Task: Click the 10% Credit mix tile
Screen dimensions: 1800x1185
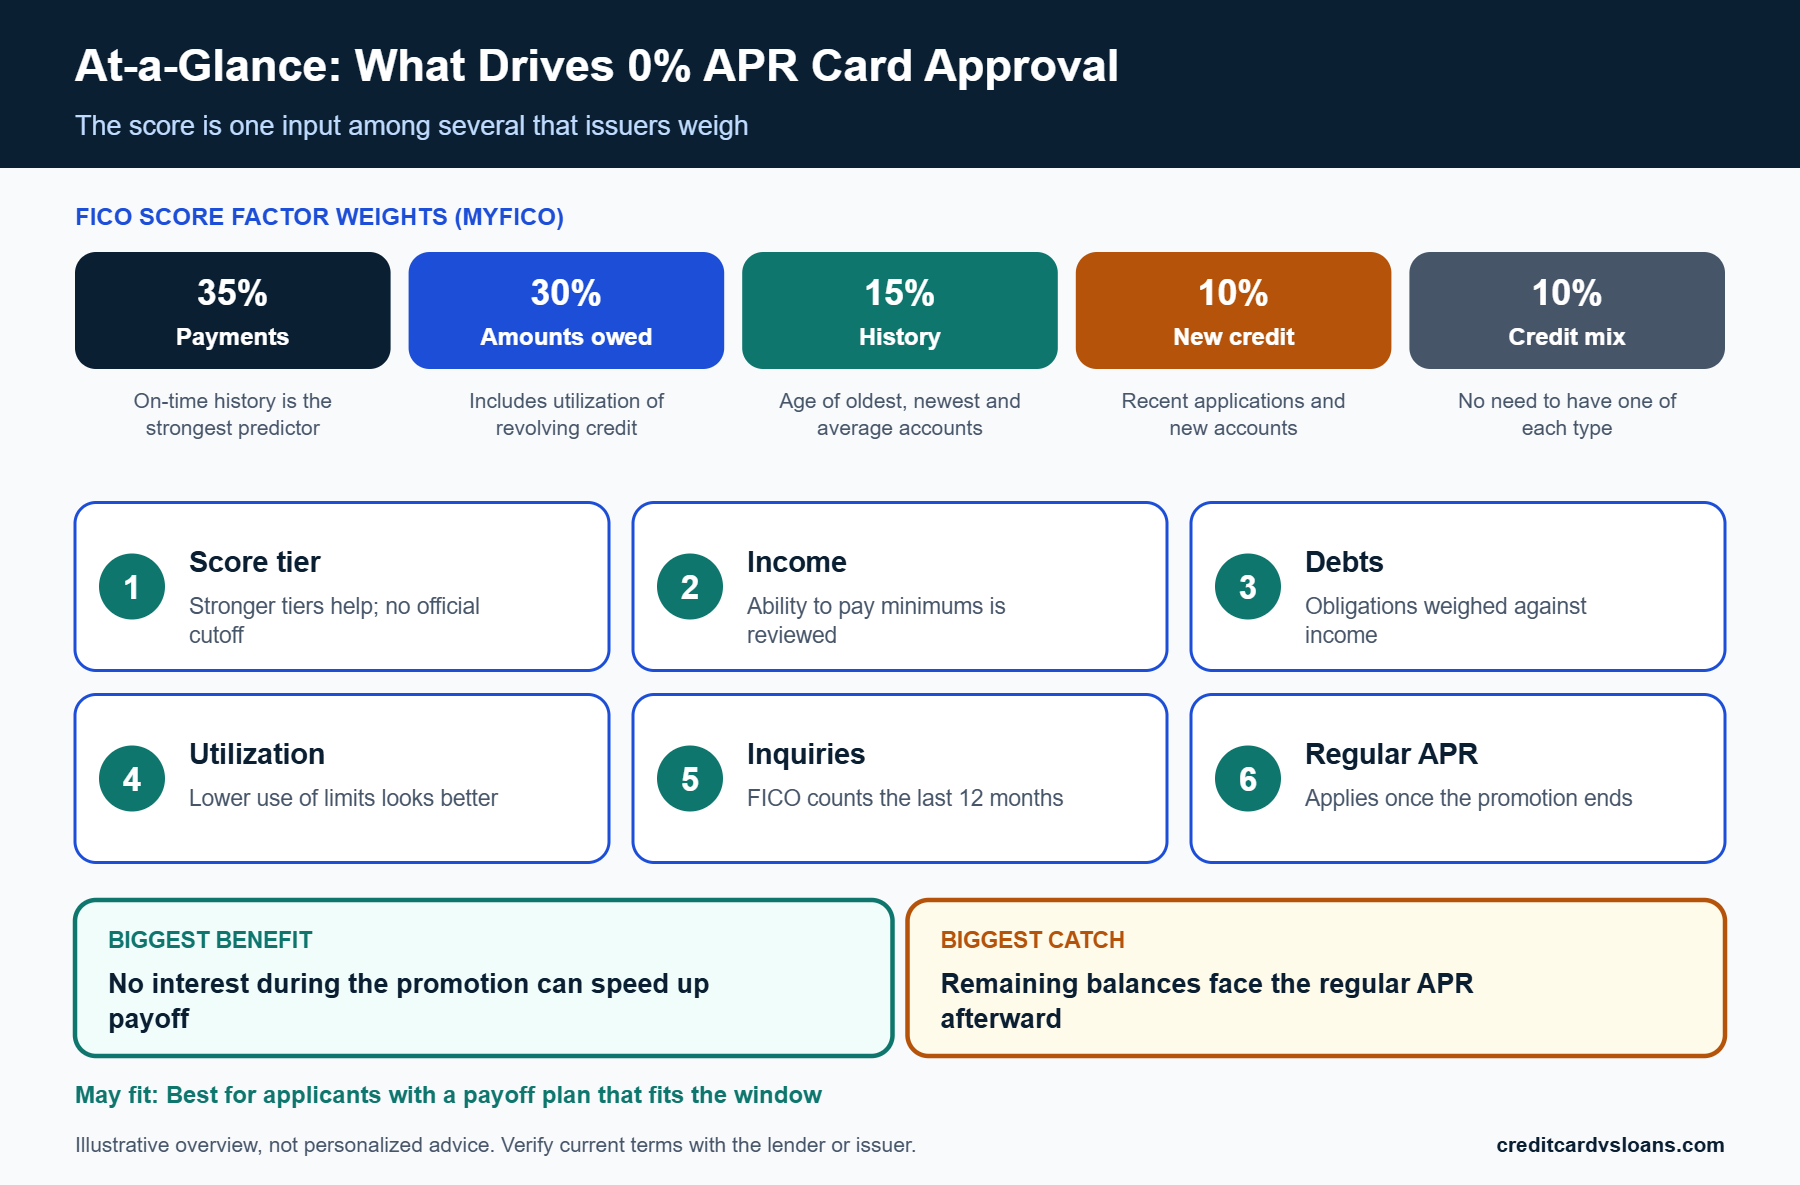Action: click(1567, 310)
